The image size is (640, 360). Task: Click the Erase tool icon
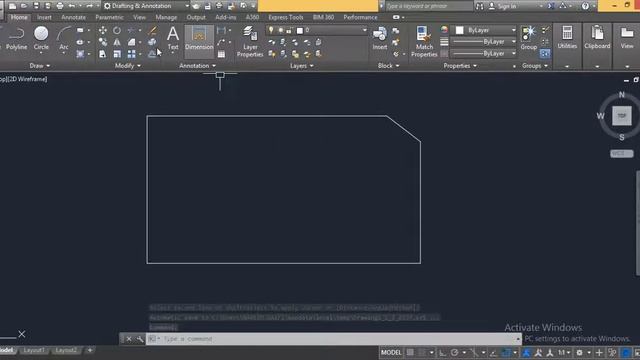[153, 30]
